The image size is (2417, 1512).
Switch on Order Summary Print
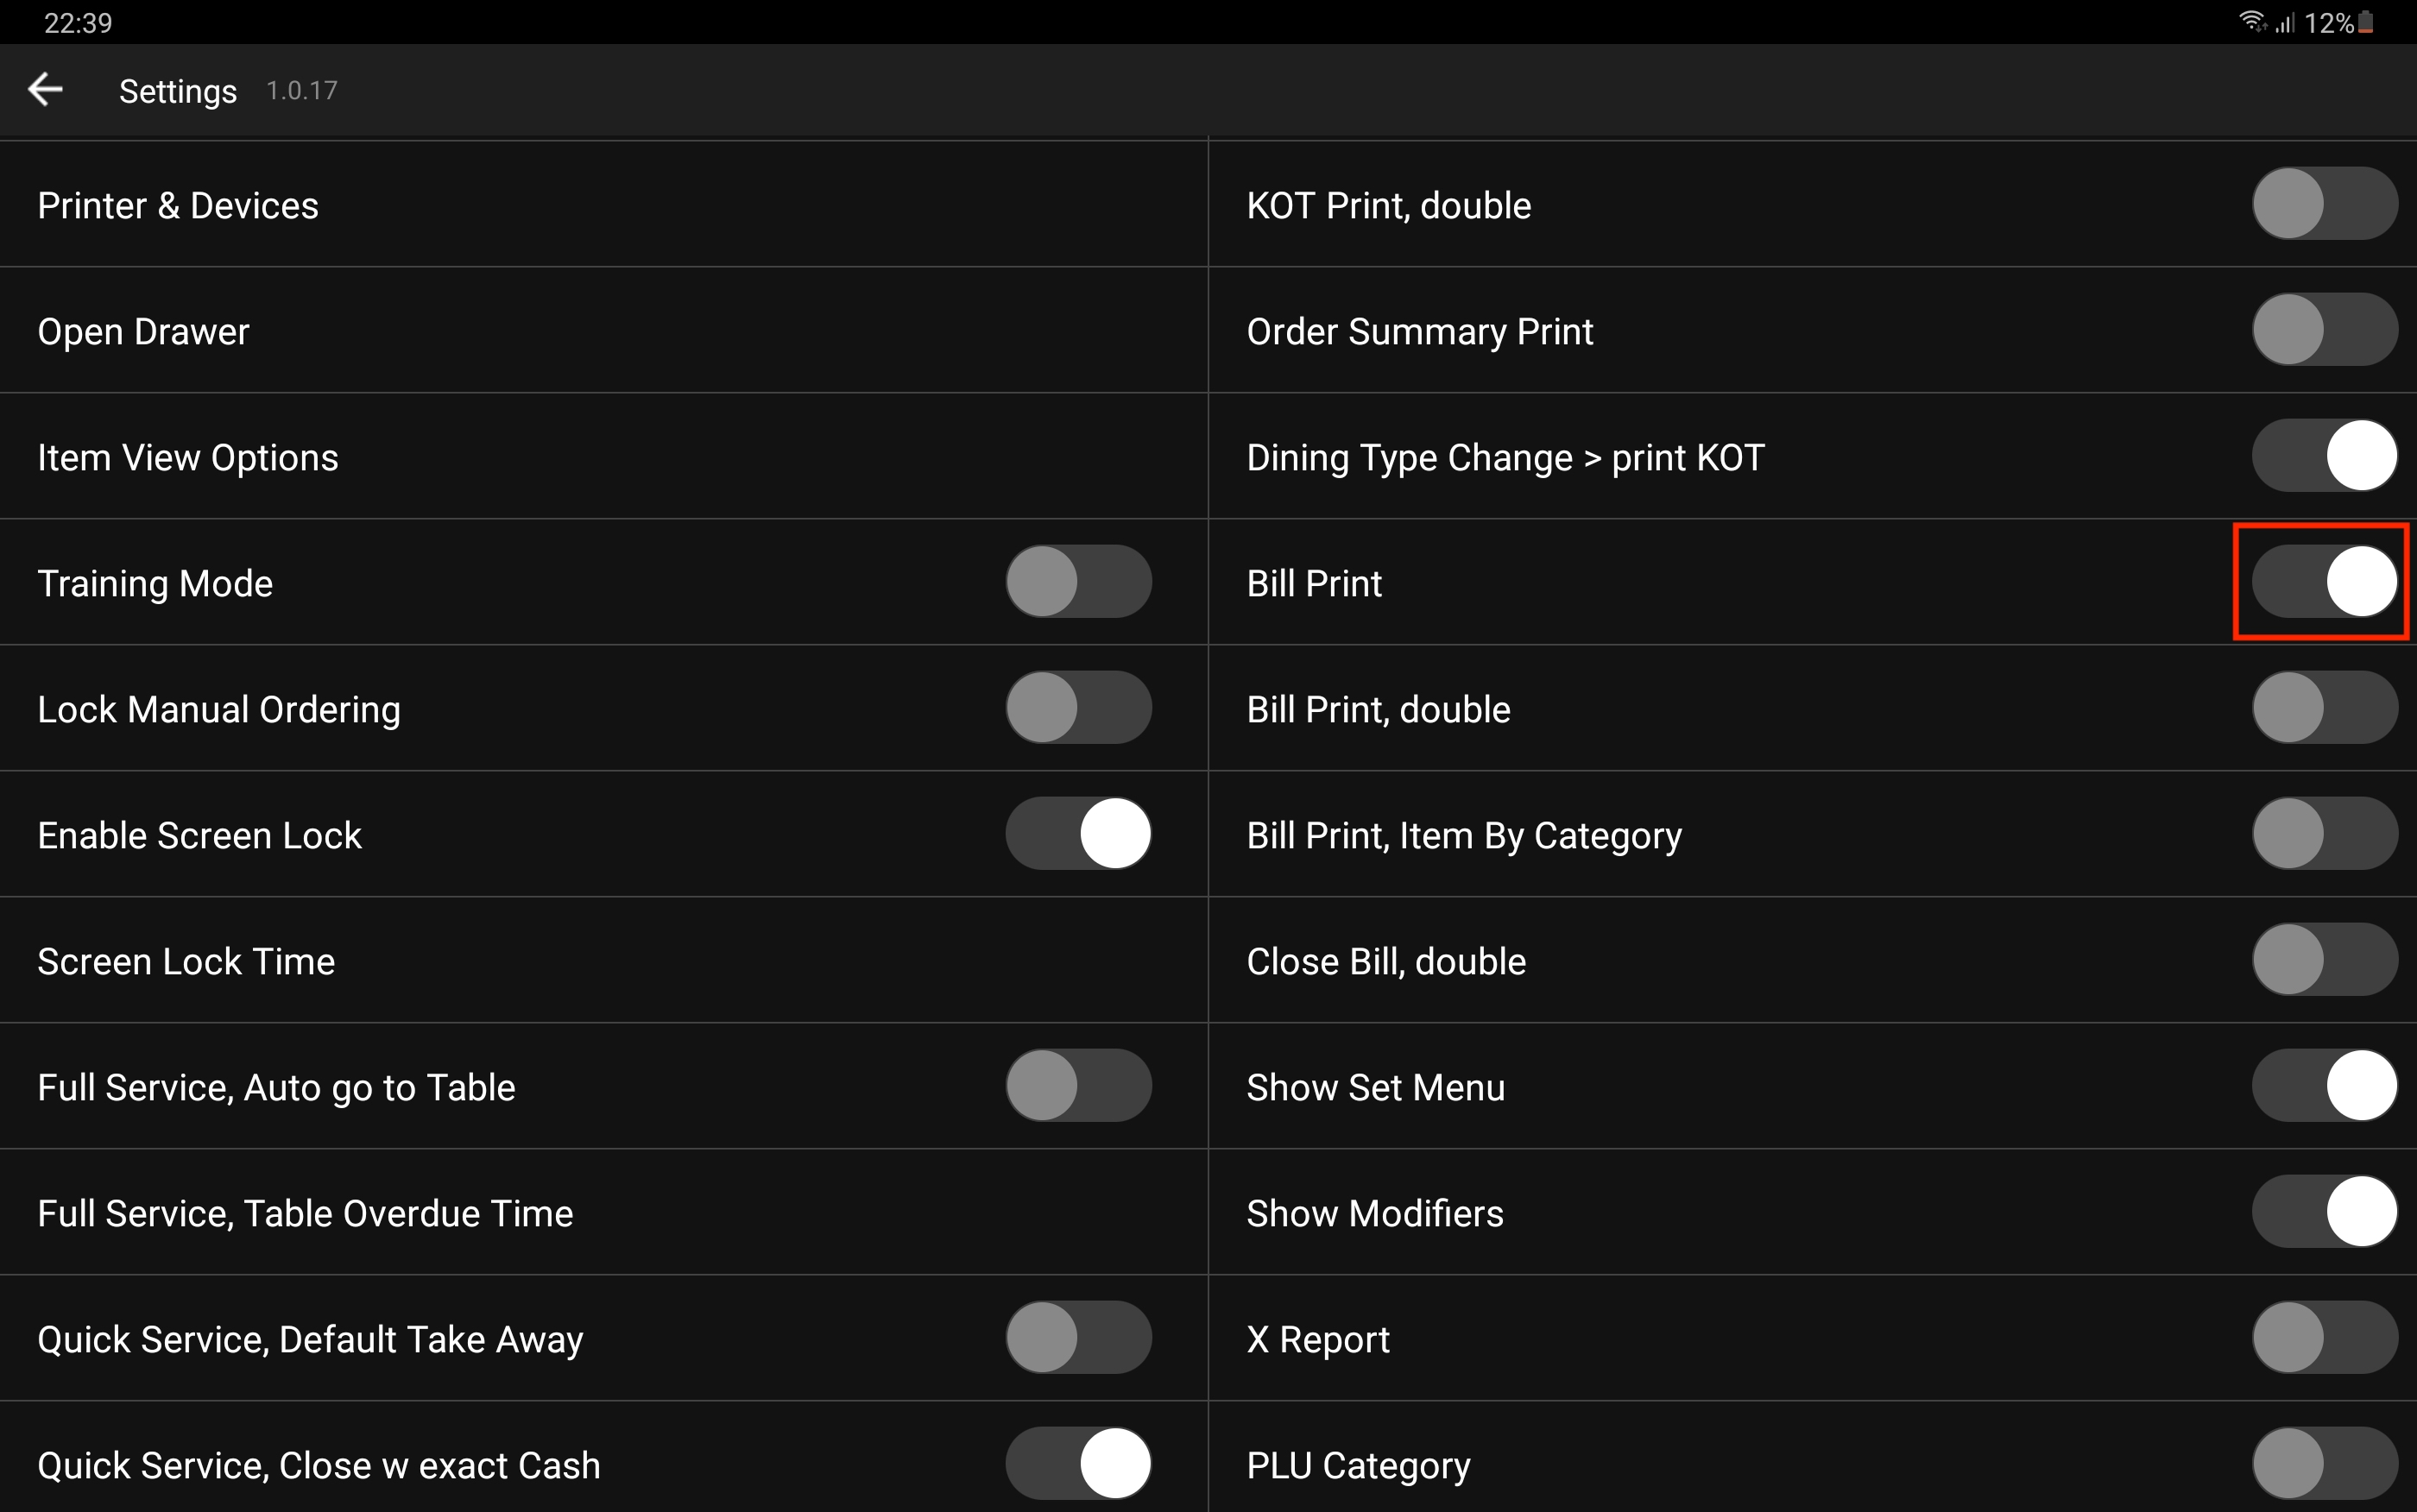(2323, 330)
